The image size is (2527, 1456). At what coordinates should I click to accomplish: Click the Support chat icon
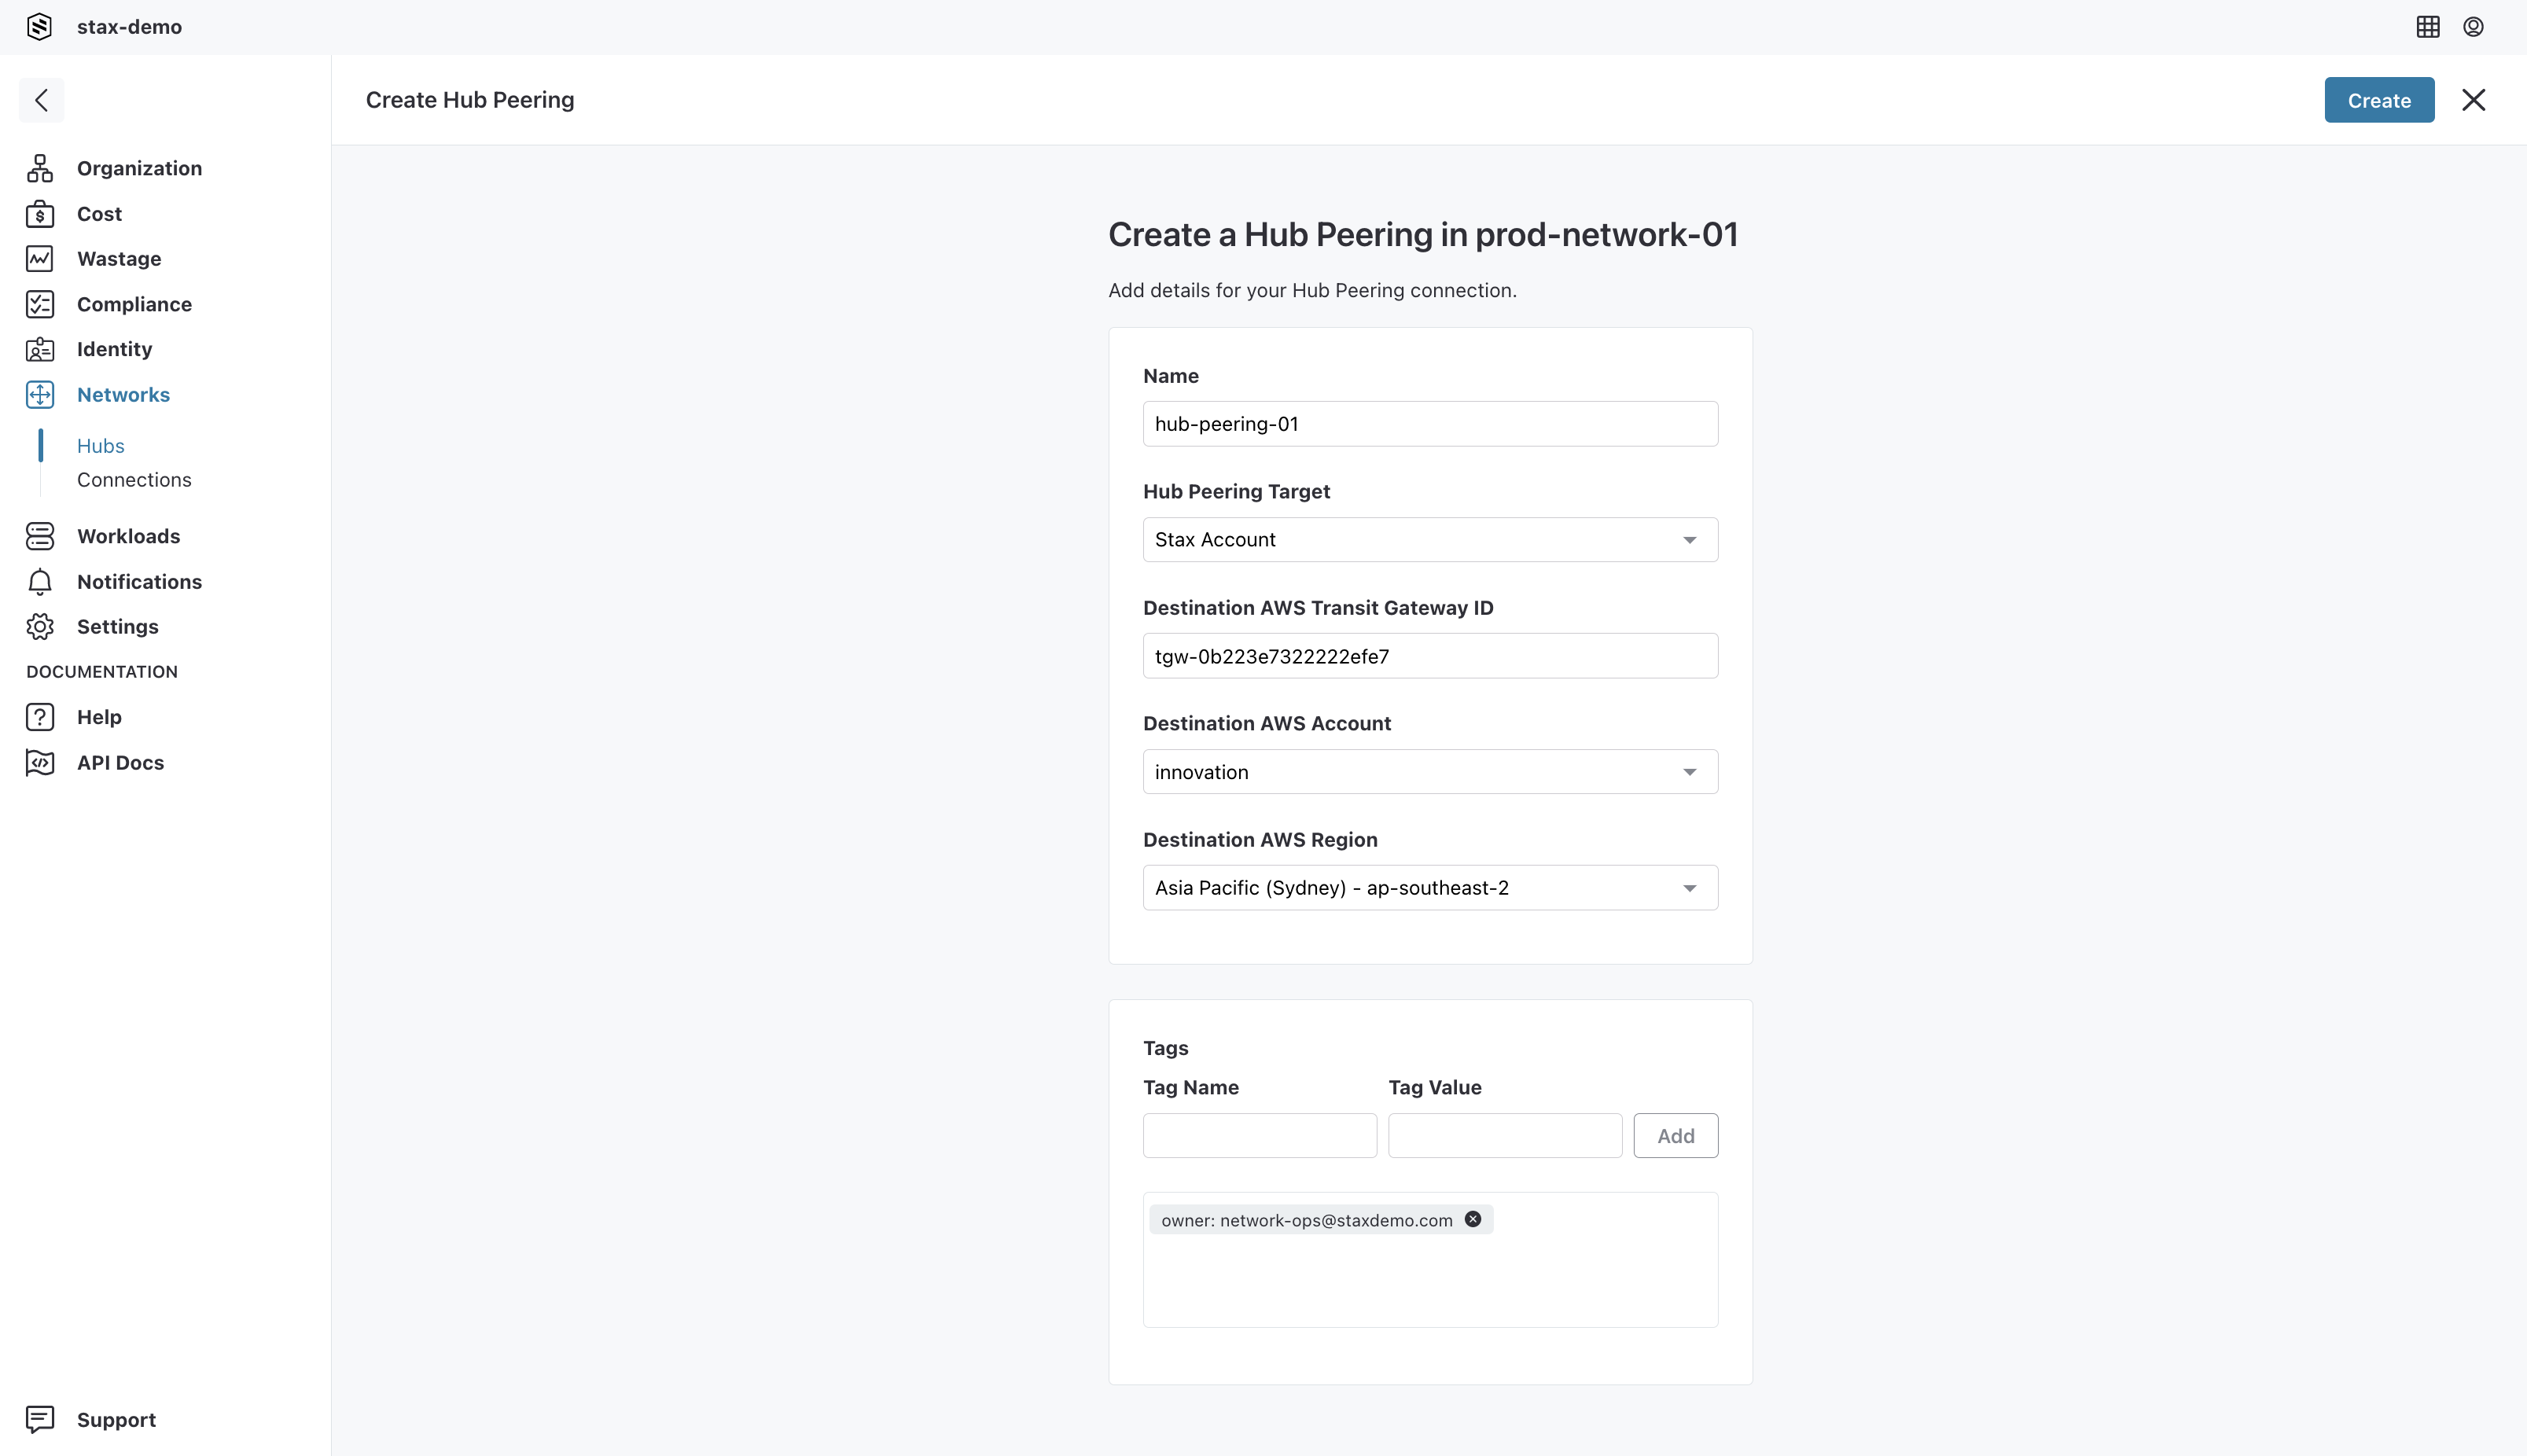(40, 1419)
